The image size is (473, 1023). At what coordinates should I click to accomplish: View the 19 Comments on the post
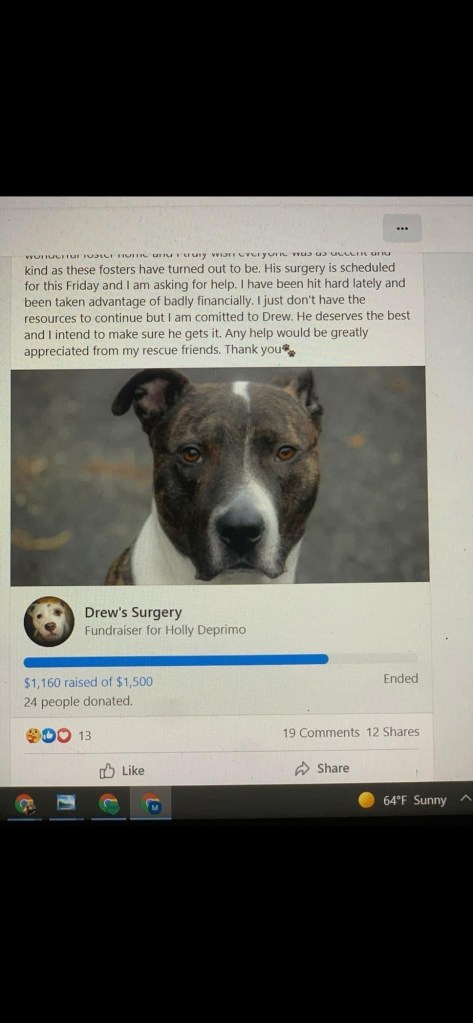321,733
